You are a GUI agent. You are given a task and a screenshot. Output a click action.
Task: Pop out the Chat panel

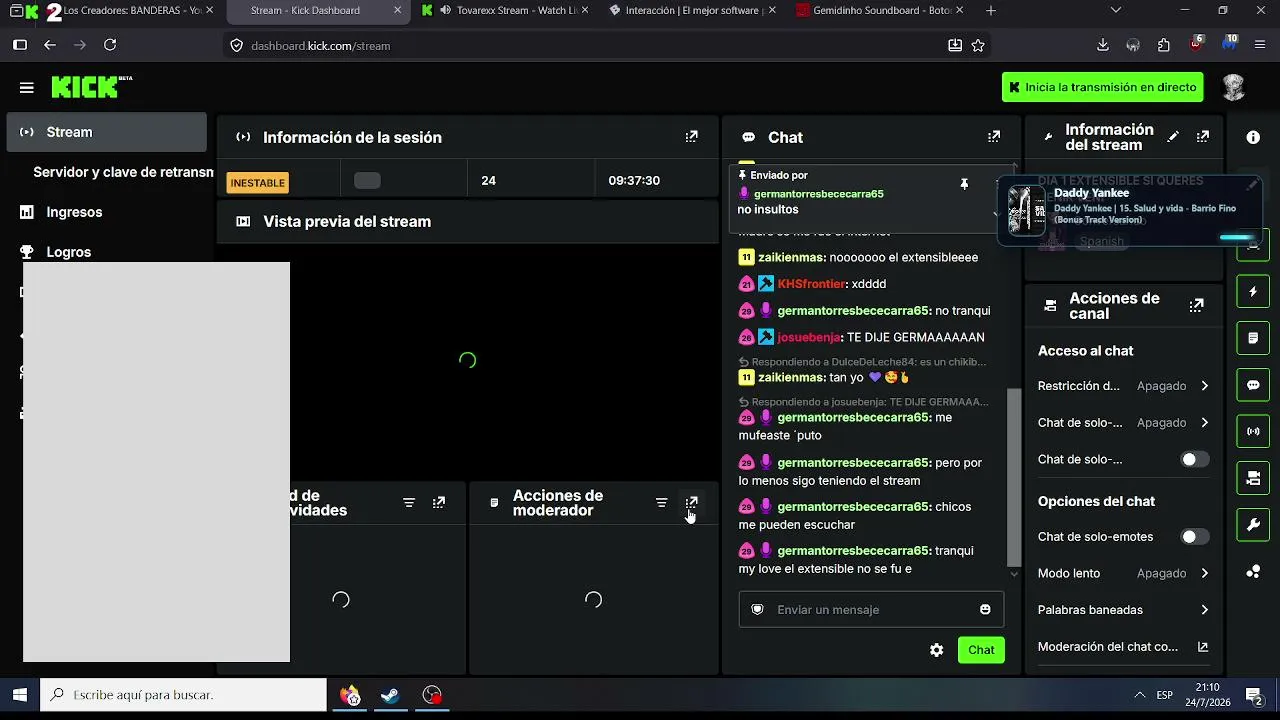[x=993, y=137]
